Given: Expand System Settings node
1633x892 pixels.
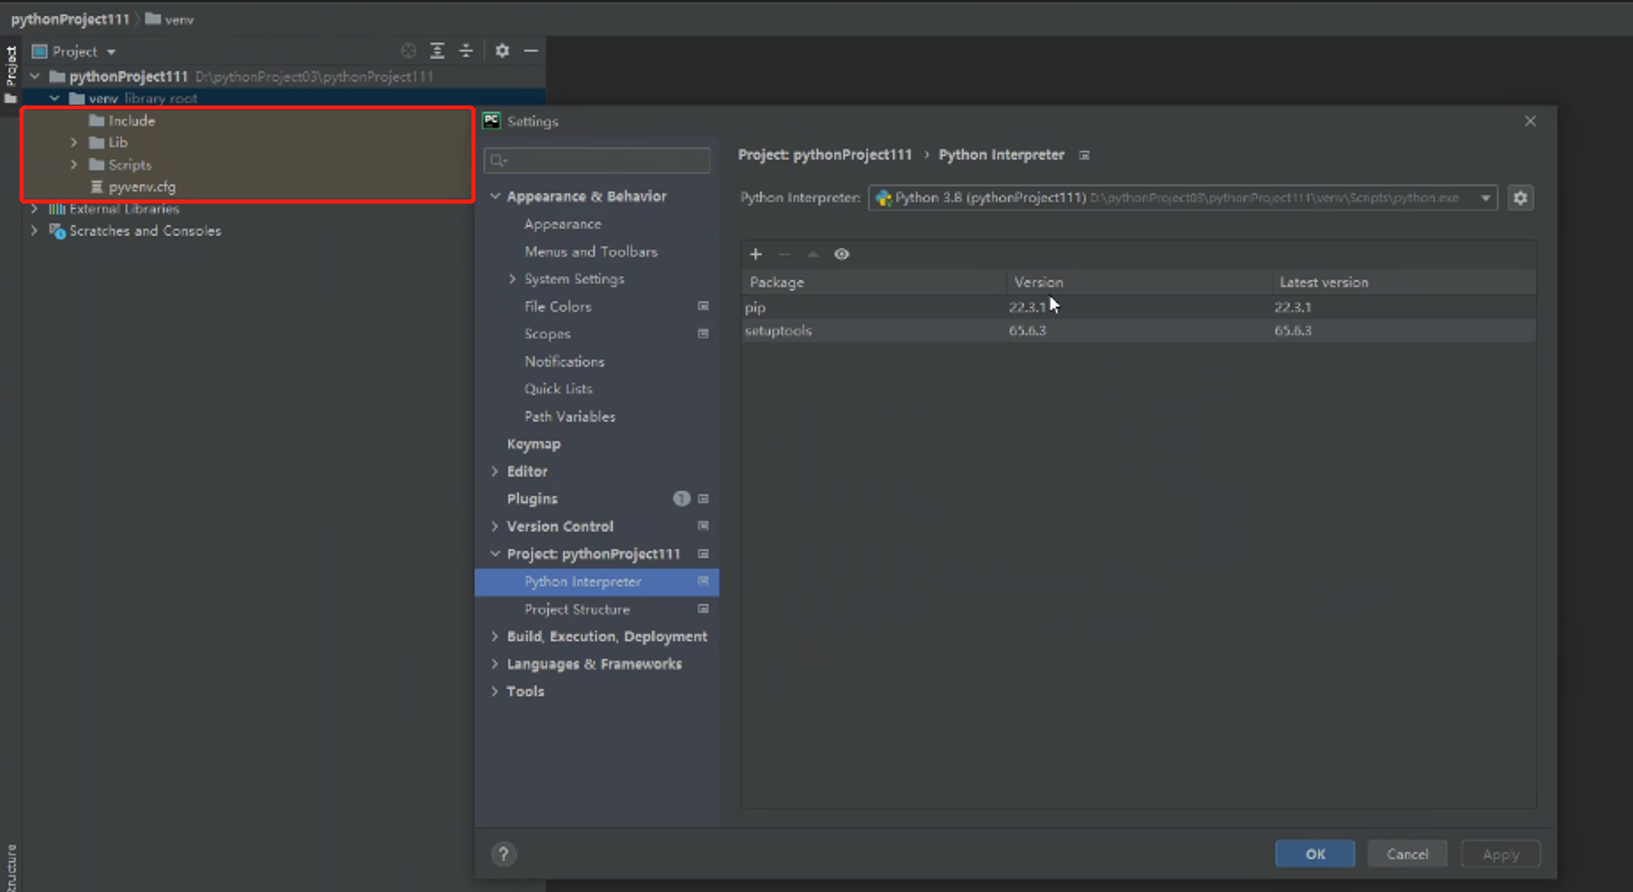Looking at the screenshot, I should coord(513,279).
